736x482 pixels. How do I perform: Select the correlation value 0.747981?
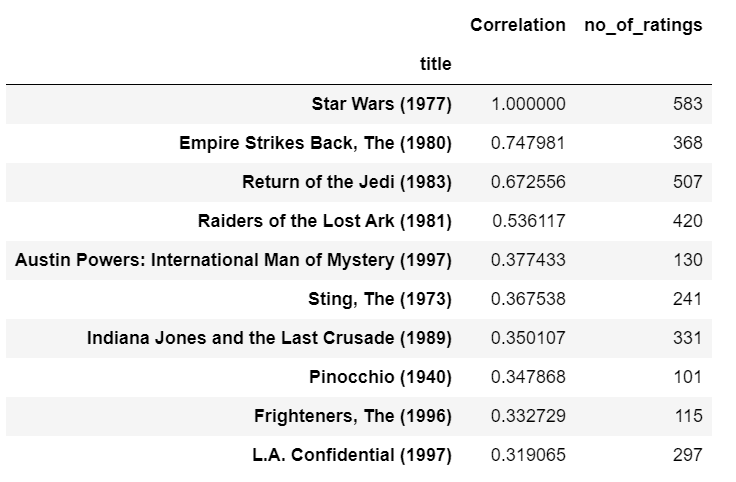tap(528, 143)
